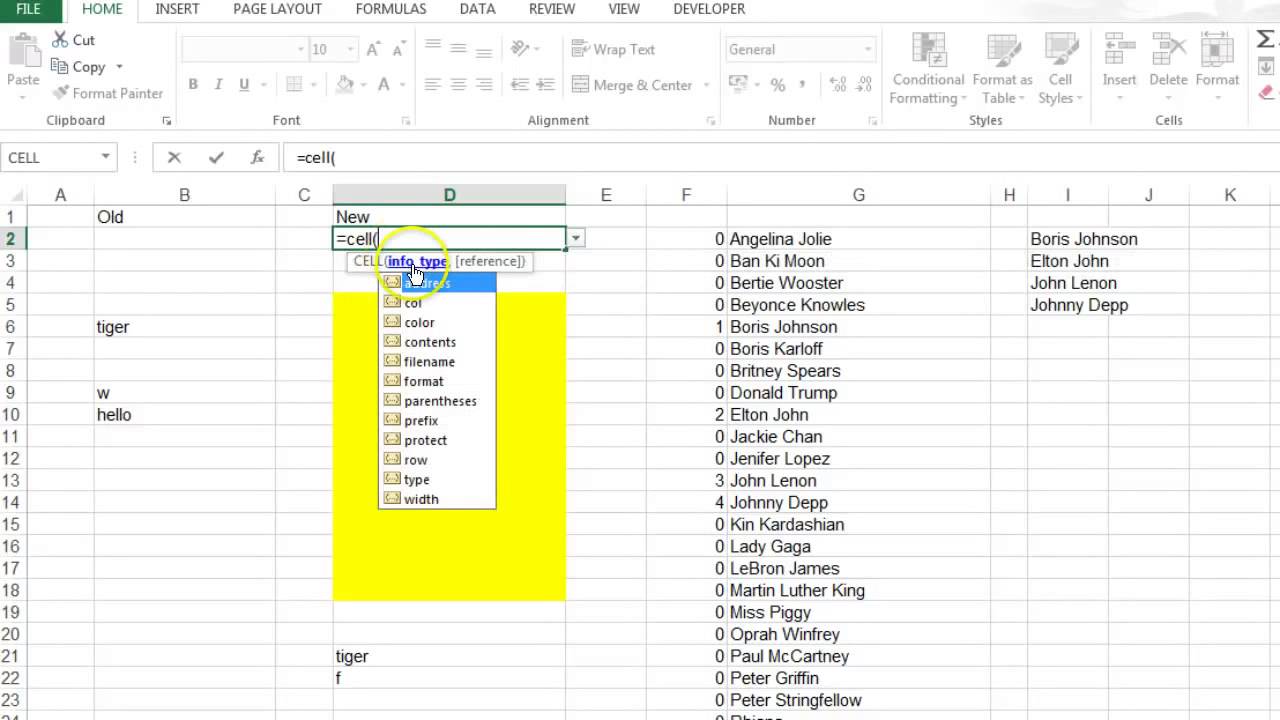Screen dimensions: 1280x720
Task: Open the font name dropdown
Action: click(x=301, y=49)
